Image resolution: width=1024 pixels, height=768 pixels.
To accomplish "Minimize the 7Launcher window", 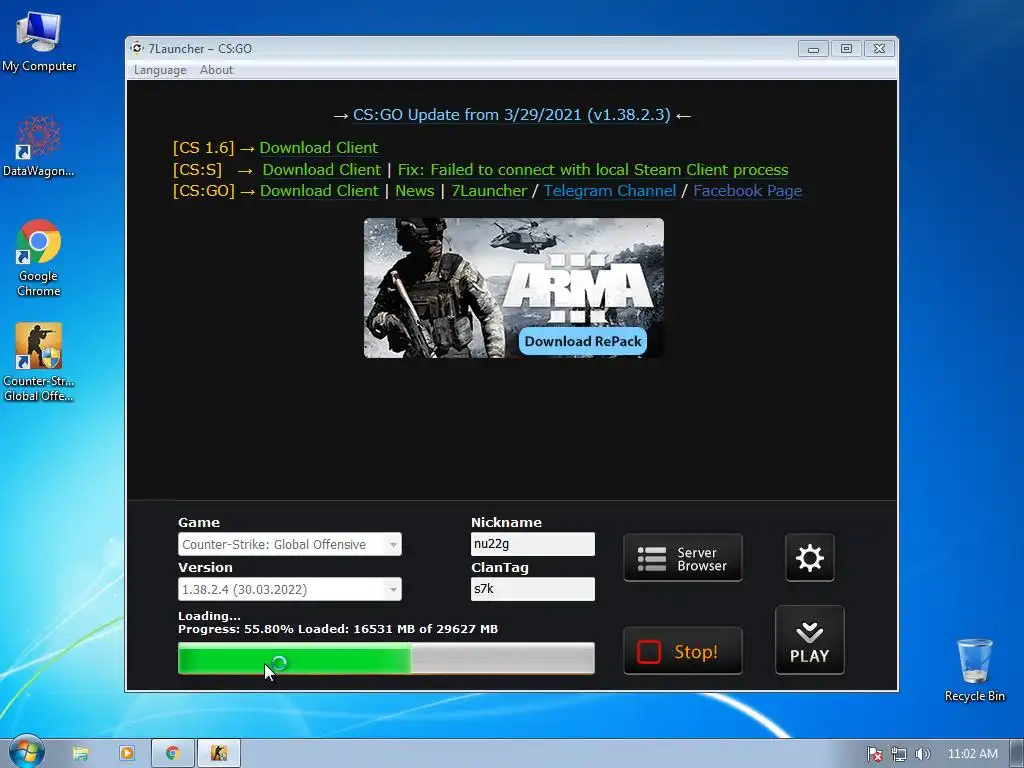I will (813, 49).
